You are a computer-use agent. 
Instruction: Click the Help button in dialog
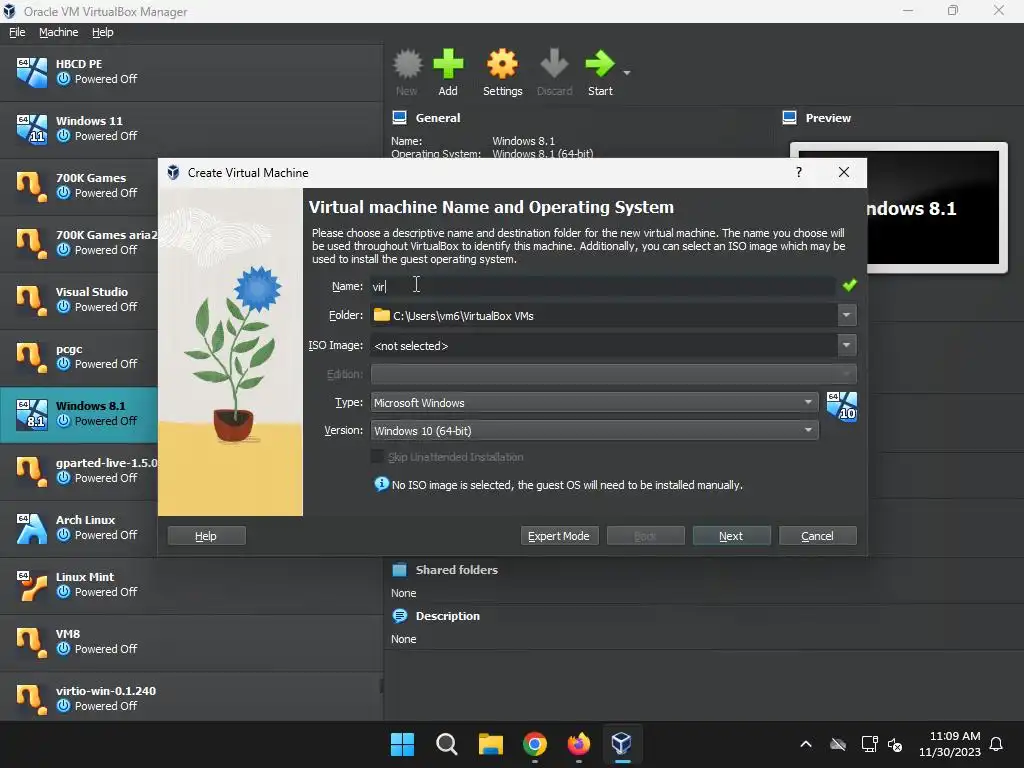point(206,536)
